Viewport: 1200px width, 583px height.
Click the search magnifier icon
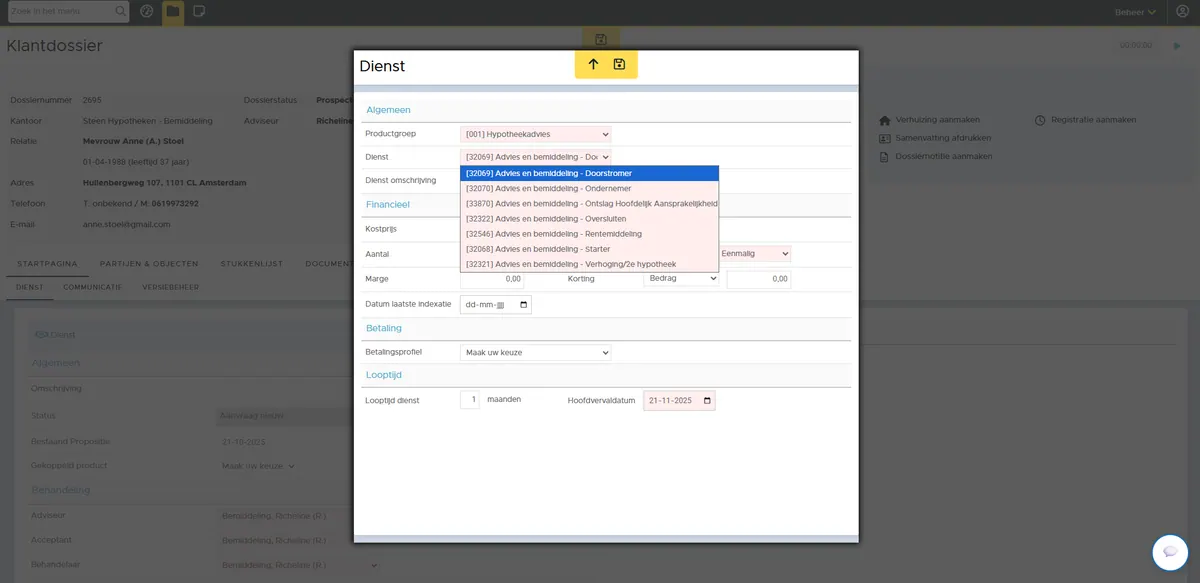point(121,12)
